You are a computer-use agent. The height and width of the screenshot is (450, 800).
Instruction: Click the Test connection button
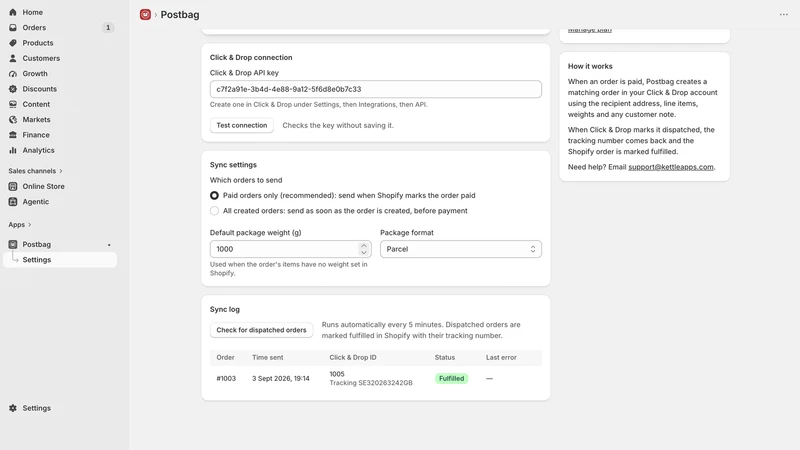pos(242,125)
